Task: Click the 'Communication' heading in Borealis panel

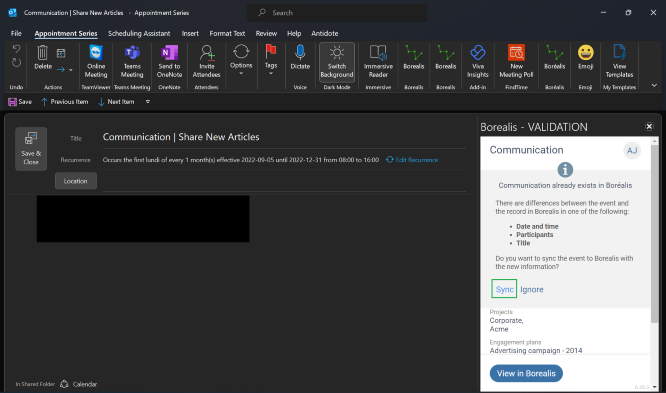Action: click(526, 150)
